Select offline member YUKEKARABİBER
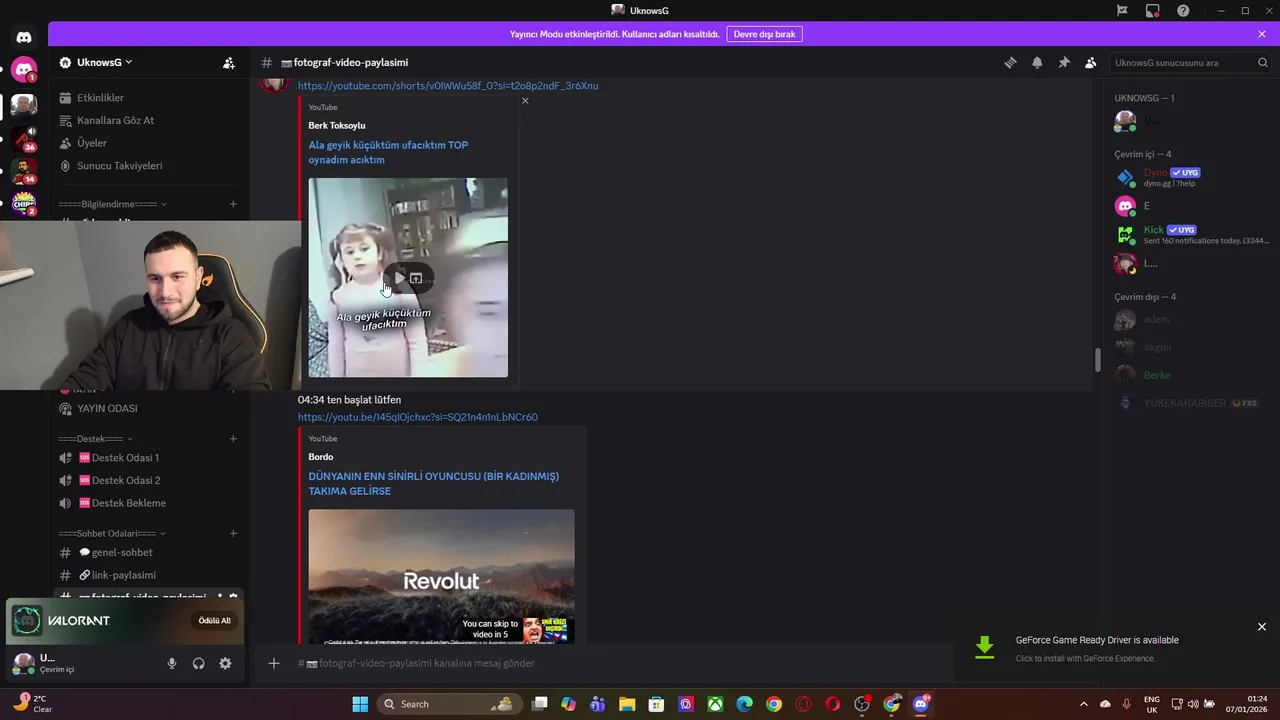Image resolution: width=1280 pixels, height=720 pixels. coord(1190,403)
